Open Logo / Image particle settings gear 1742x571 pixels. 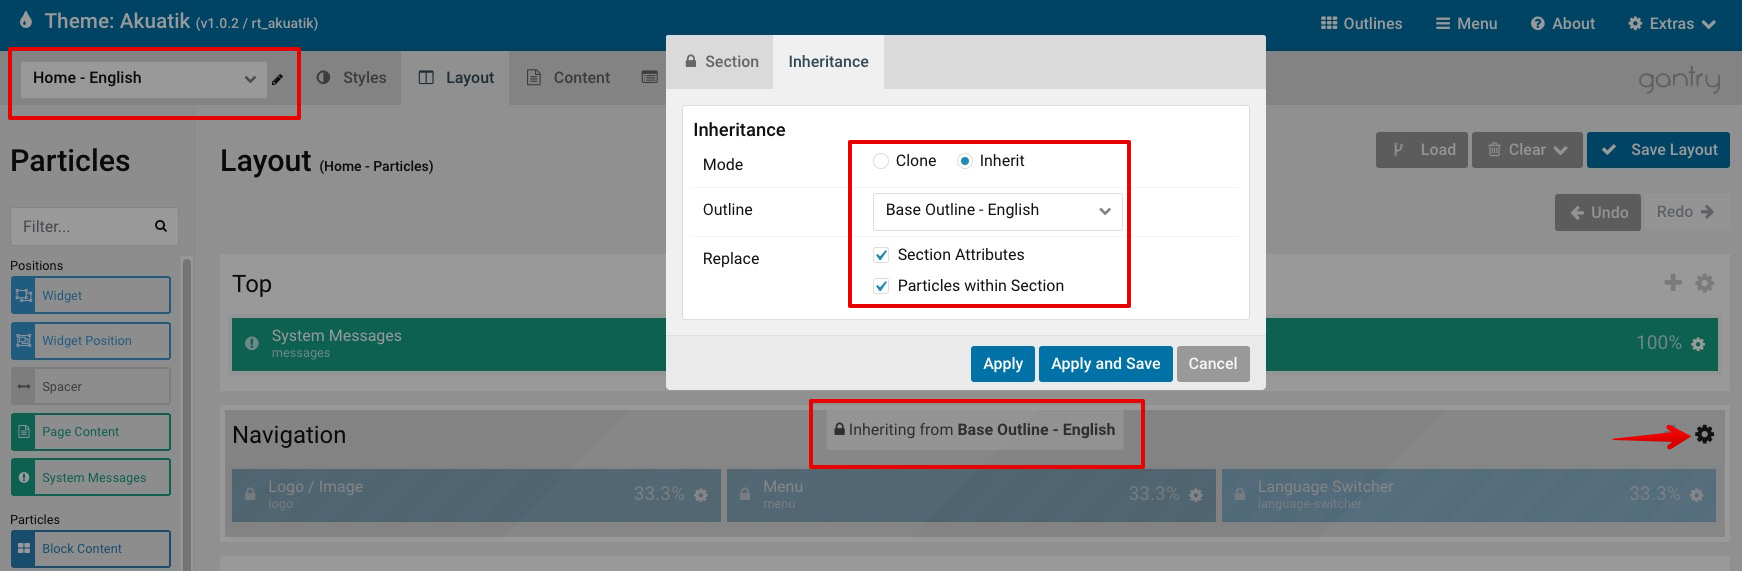coord(701,495)
